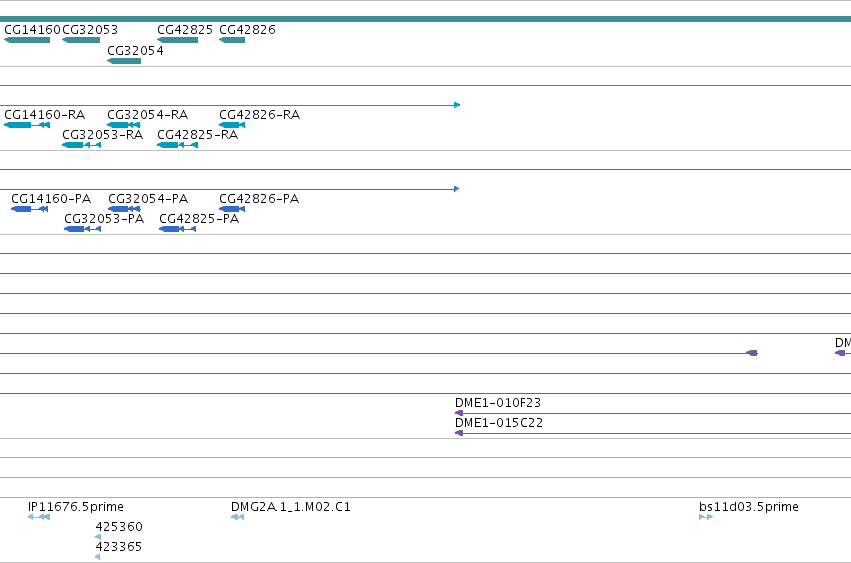Click the CG42826-PA label text
This screenshot has height=563, width=851.
click(x=259, y=199)
